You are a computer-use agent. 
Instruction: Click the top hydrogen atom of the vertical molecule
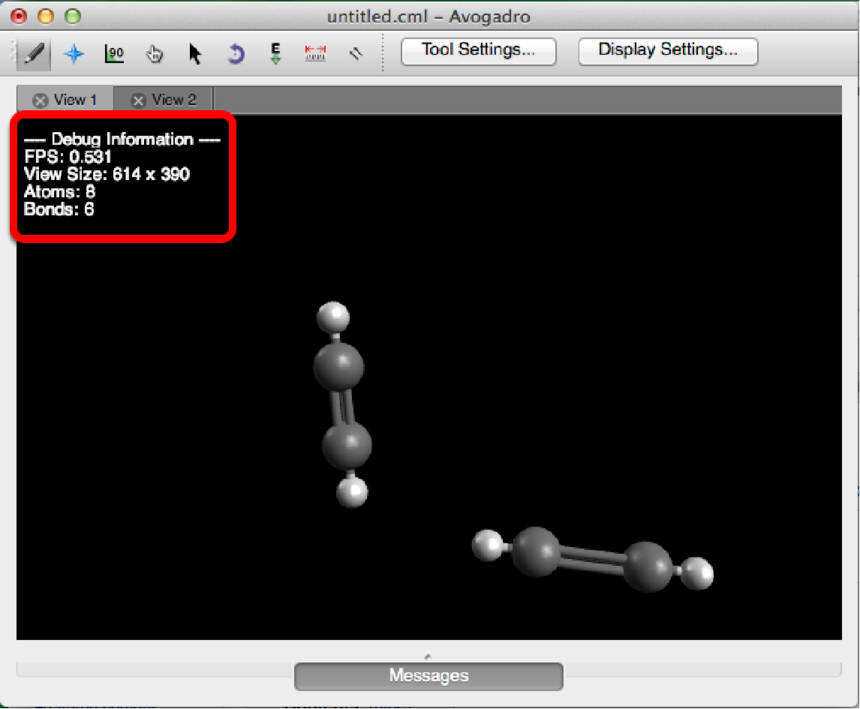pyautogui.click(x=333, y=318)
